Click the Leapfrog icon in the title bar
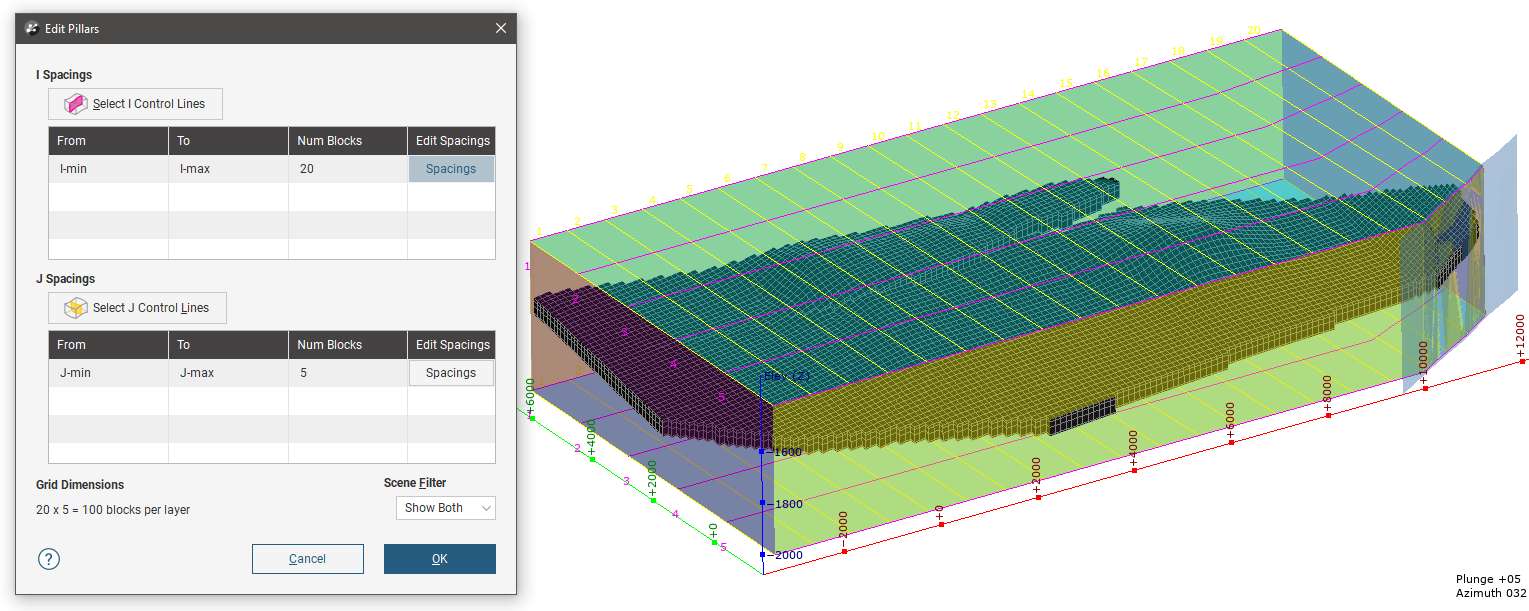This screenshot has height=611, width=1529. (x=32, y=28)
